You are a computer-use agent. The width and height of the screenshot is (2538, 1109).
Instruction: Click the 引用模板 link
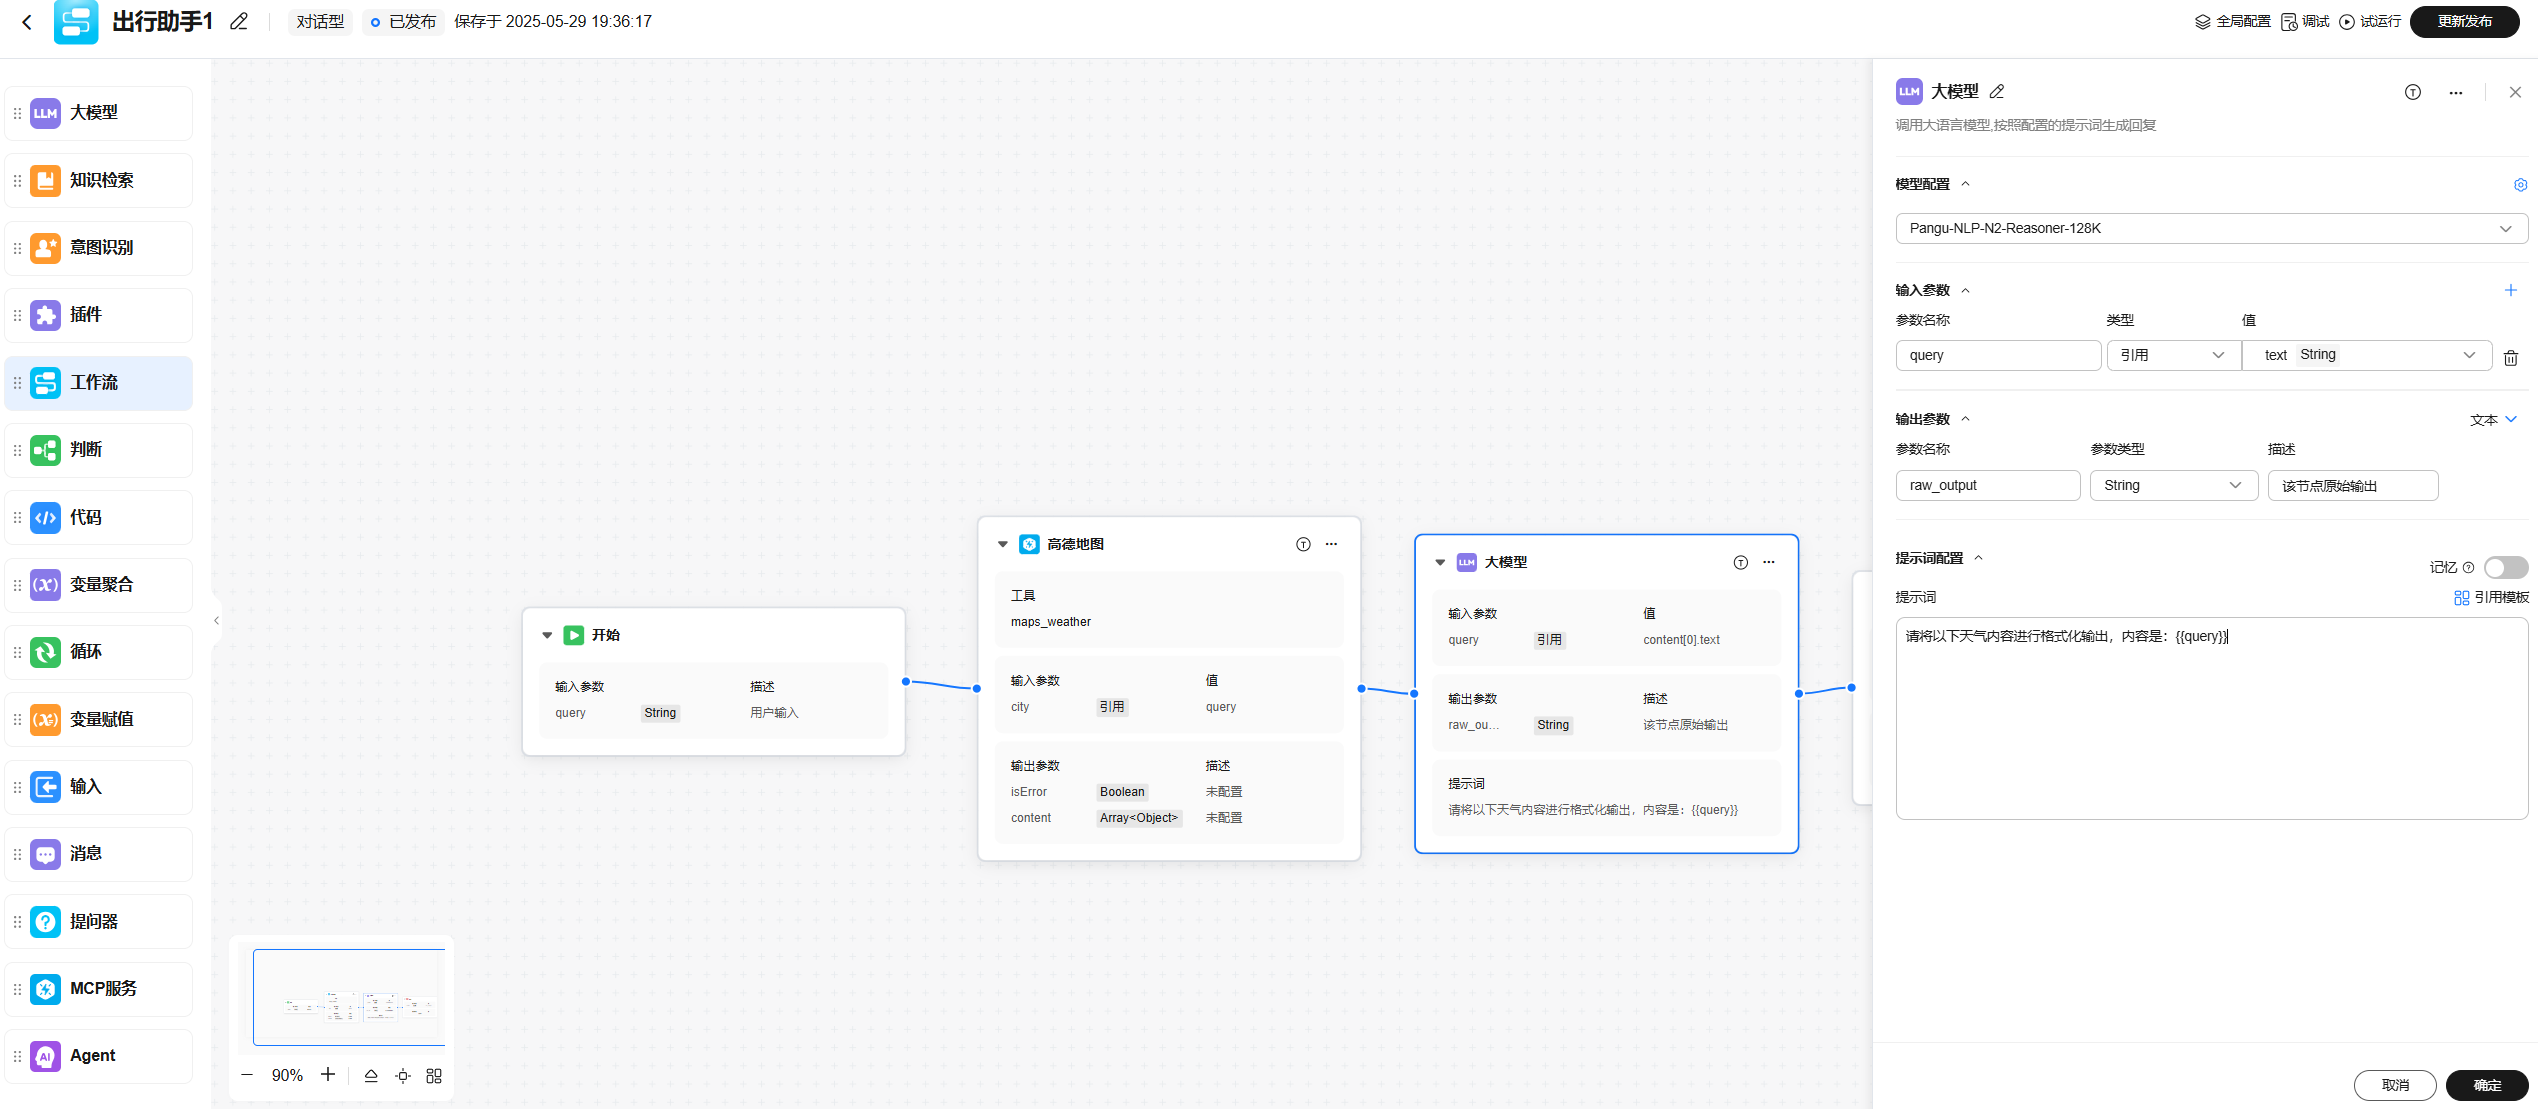[x=2491, y=597]
